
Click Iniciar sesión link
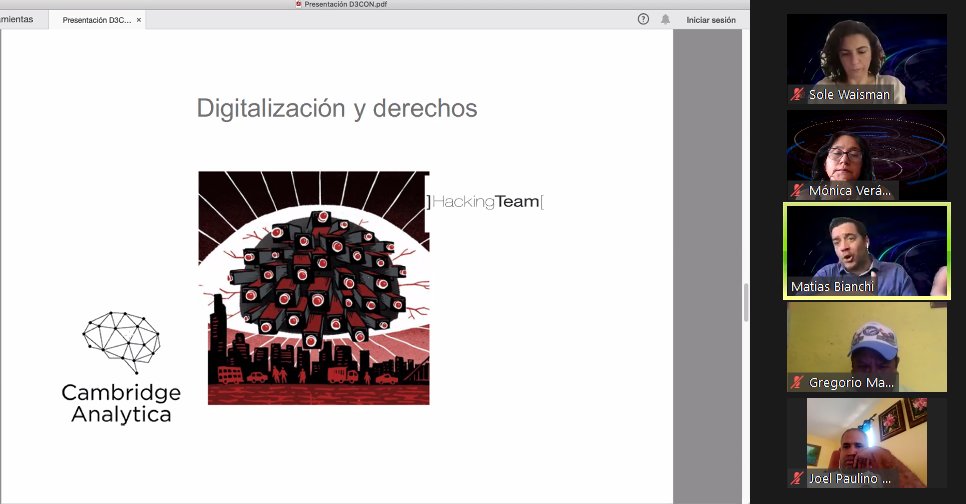tap(711, 20)
